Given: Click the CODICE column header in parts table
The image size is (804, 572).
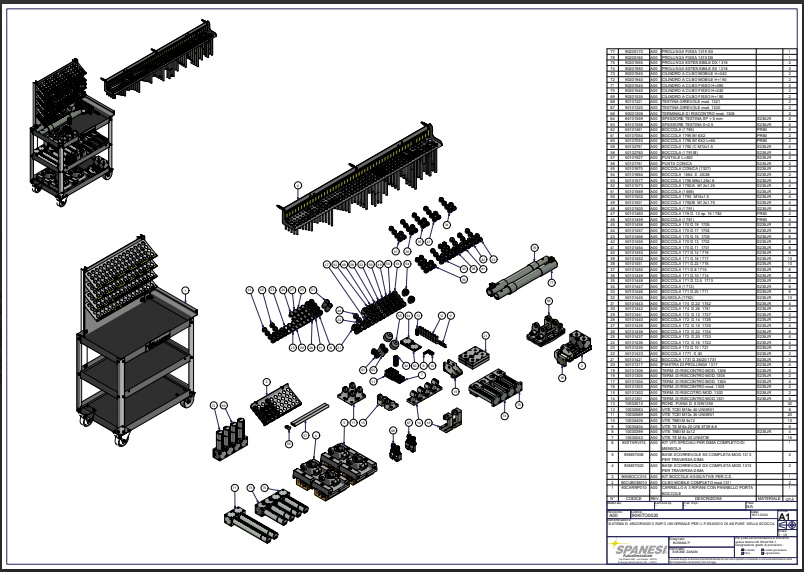Looking at the screenshot, I should coord(632,497).
